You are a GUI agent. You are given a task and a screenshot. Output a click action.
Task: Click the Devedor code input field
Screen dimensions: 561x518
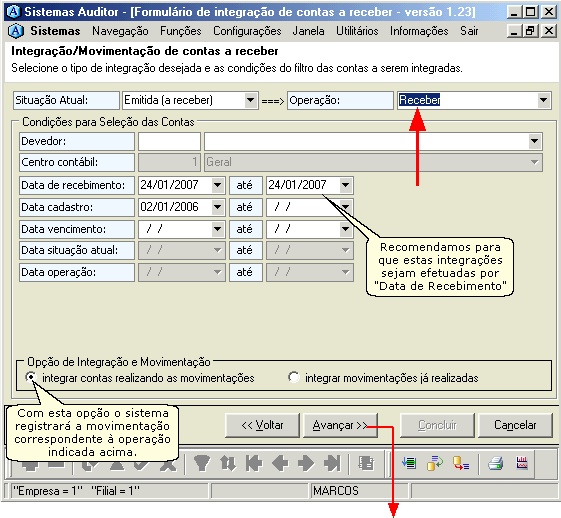pyautogui.click(x=169, y=141)
